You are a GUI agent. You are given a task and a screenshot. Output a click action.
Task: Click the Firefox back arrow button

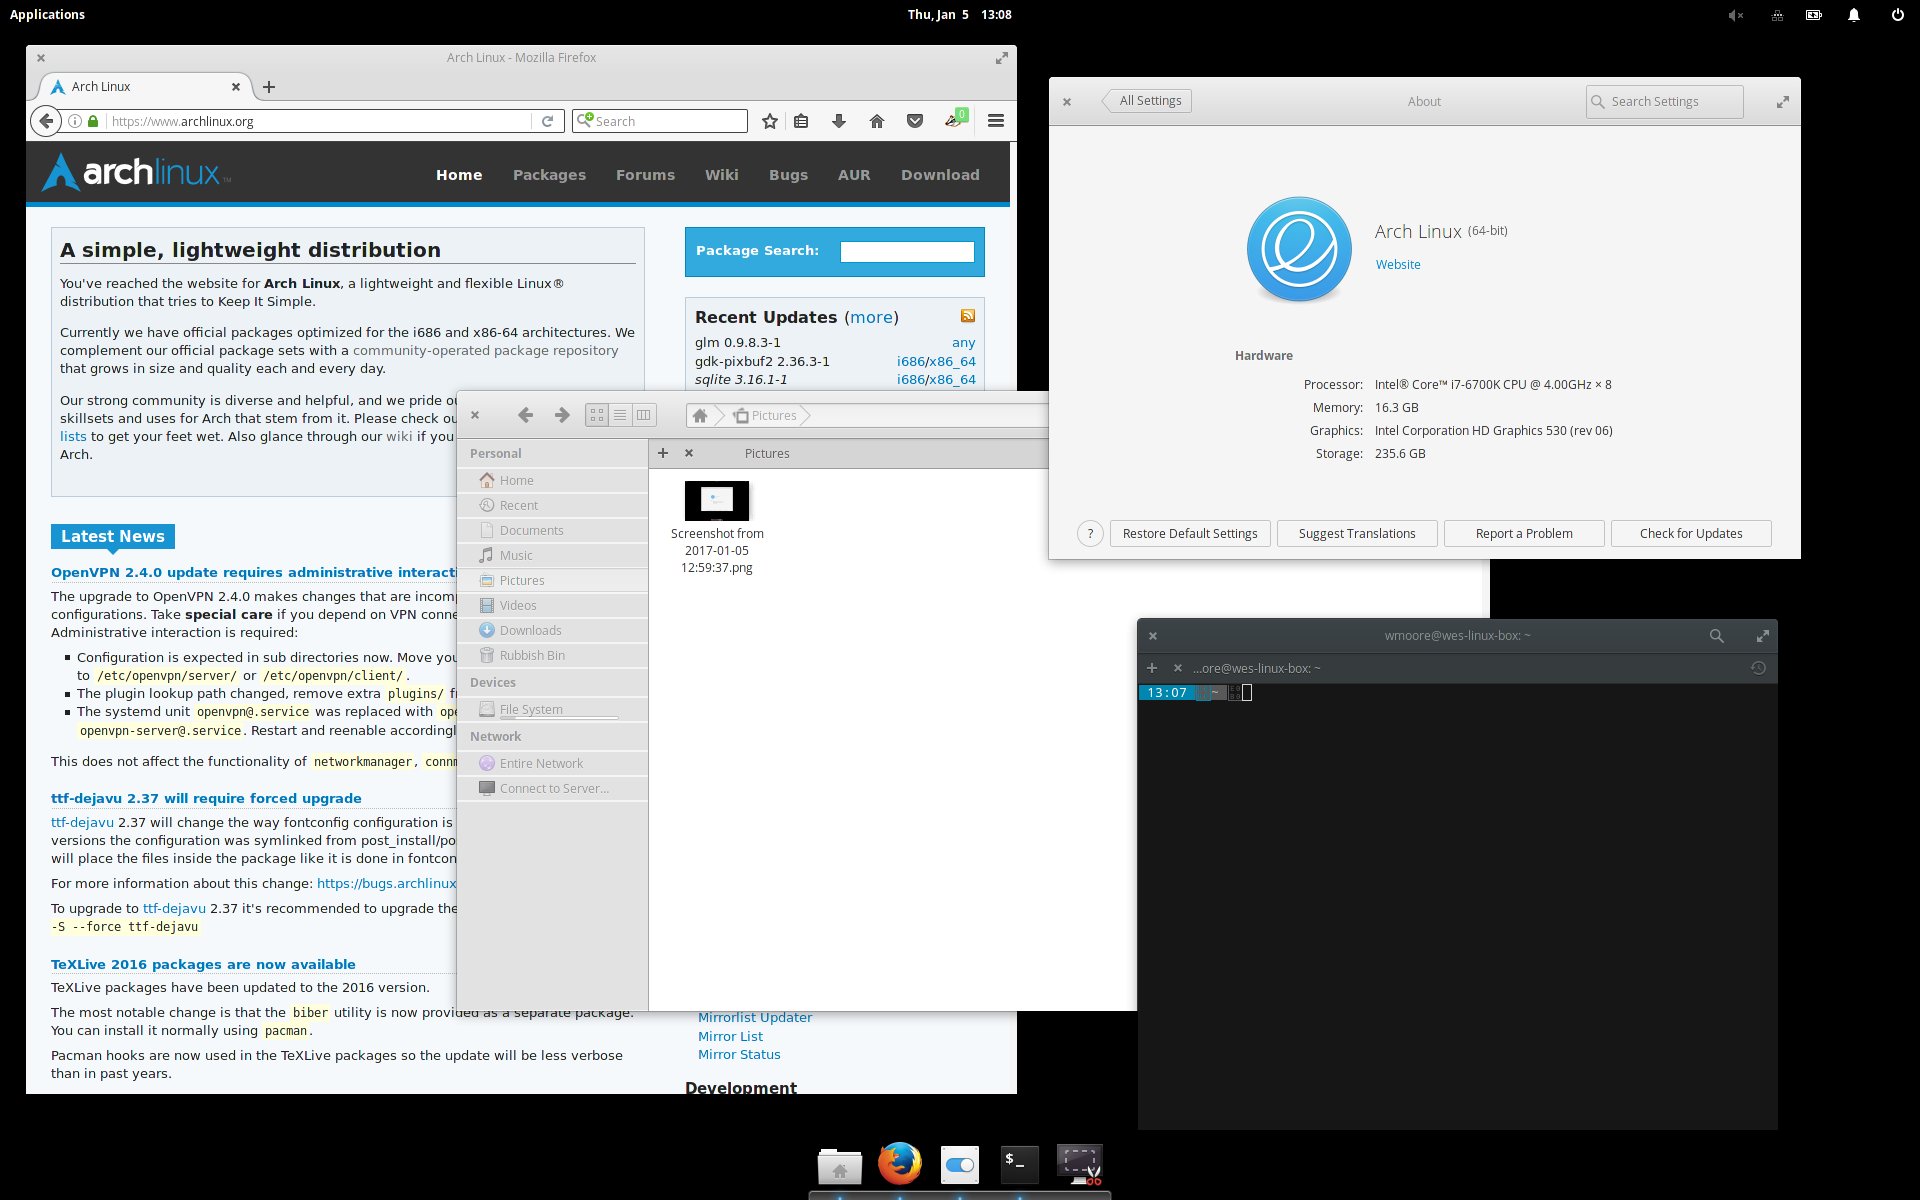[x=46, y=121]
